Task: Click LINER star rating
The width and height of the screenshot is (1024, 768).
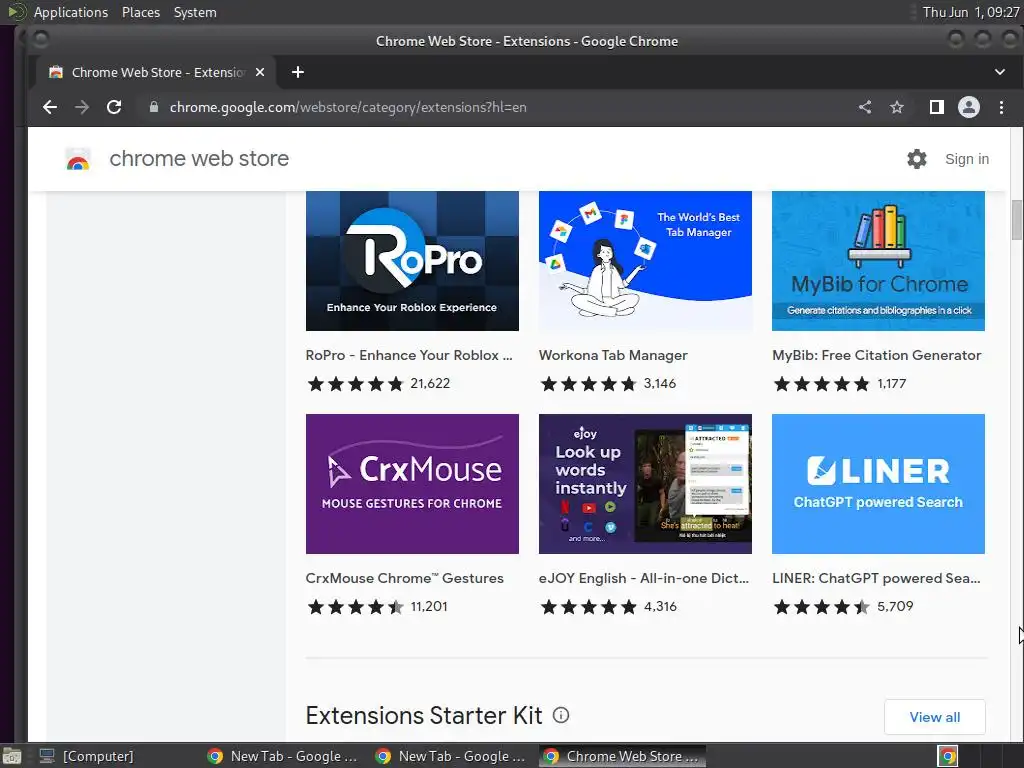Action: pos(822,607)
